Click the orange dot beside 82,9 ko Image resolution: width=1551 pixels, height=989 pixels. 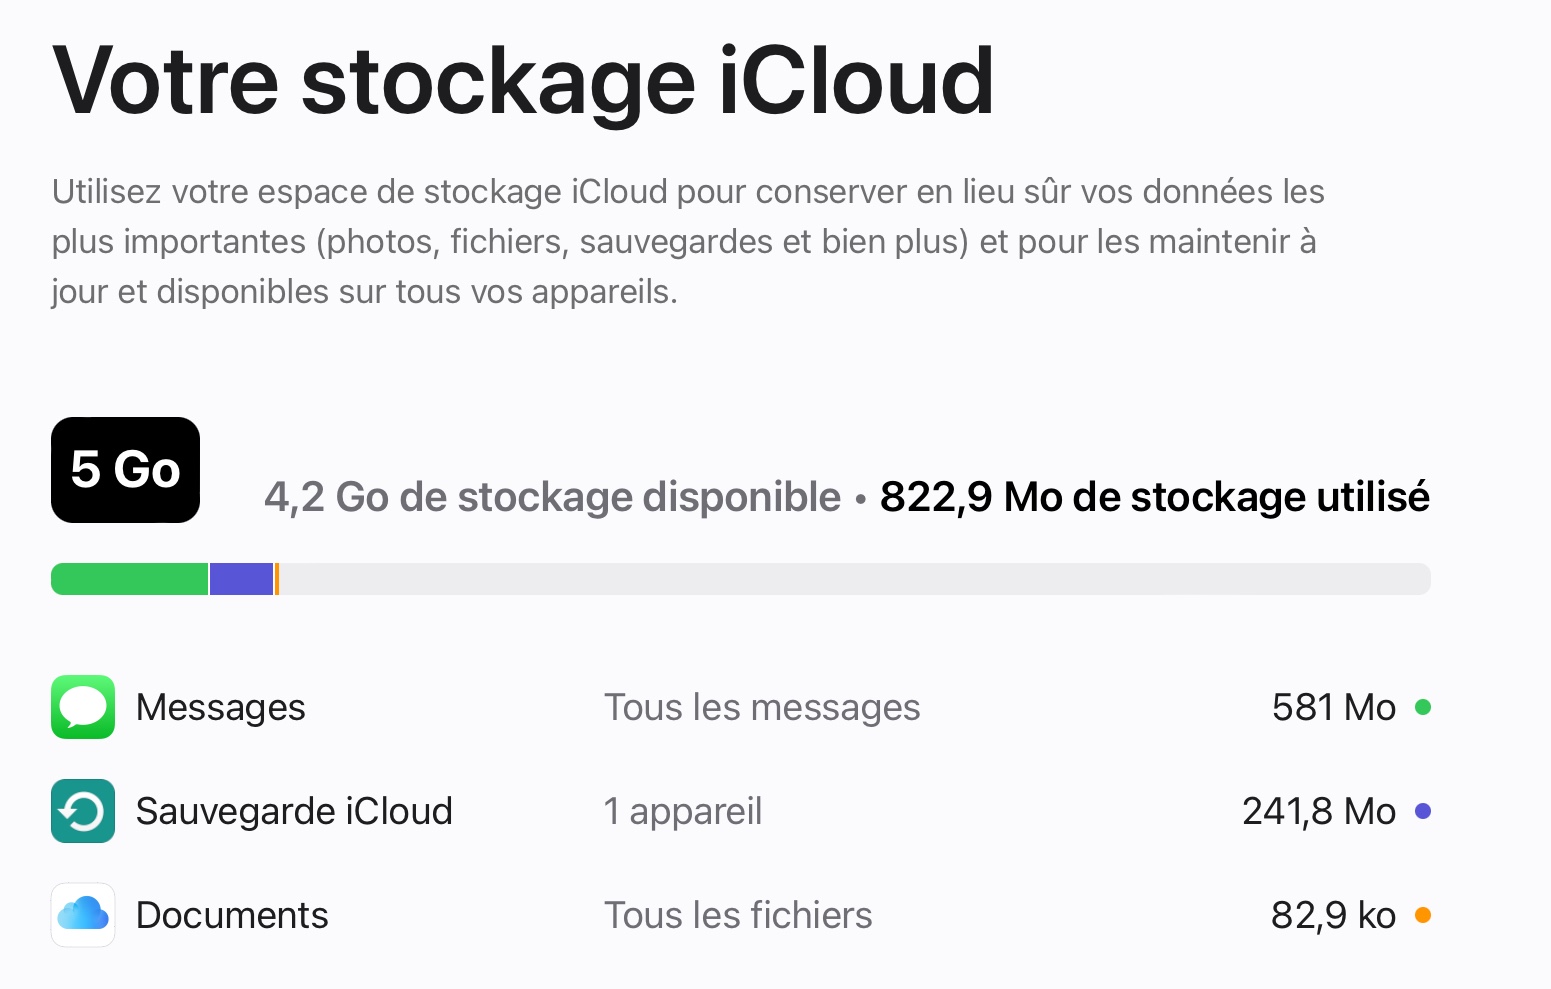(1423, 914)
